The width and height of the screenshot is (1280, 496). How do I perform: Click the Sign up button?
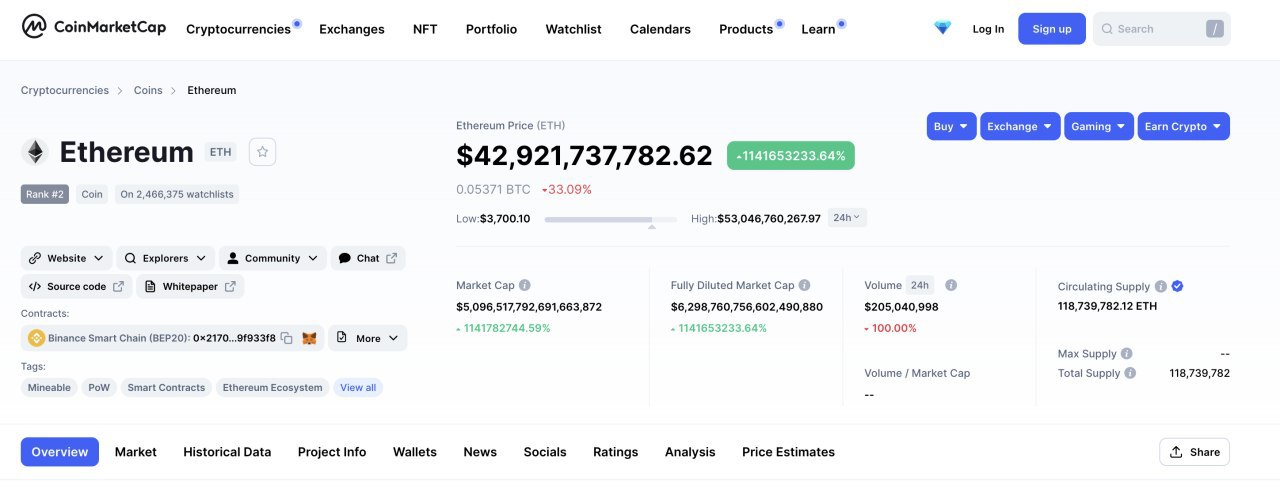coord(1052,29)
